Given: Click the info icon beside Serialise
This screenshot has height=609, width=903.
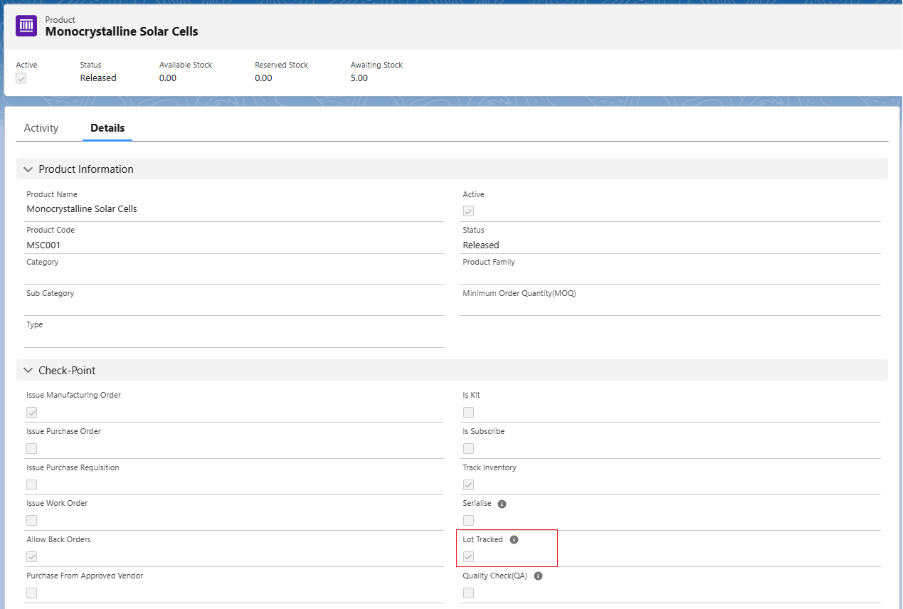Looking at the screenshot, I should click(x=502, y=504).
